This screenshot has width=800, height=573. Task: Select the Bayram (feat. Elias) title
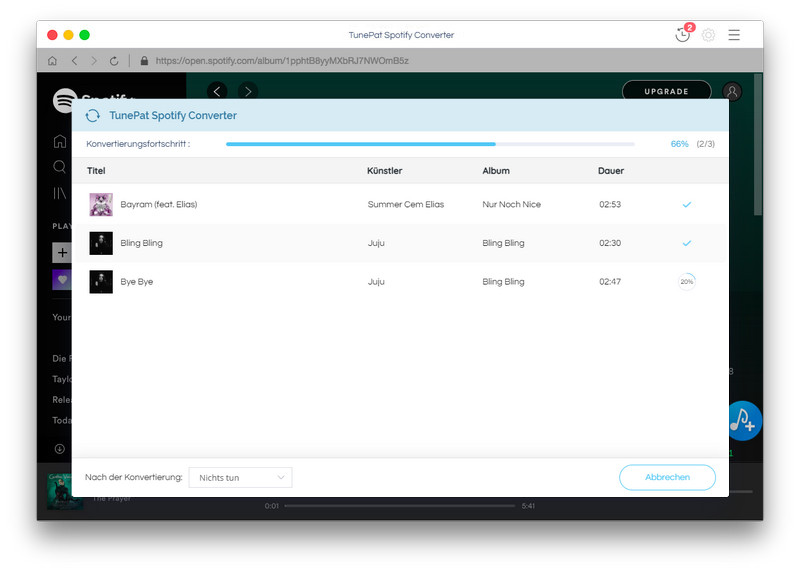pos(159,204)
